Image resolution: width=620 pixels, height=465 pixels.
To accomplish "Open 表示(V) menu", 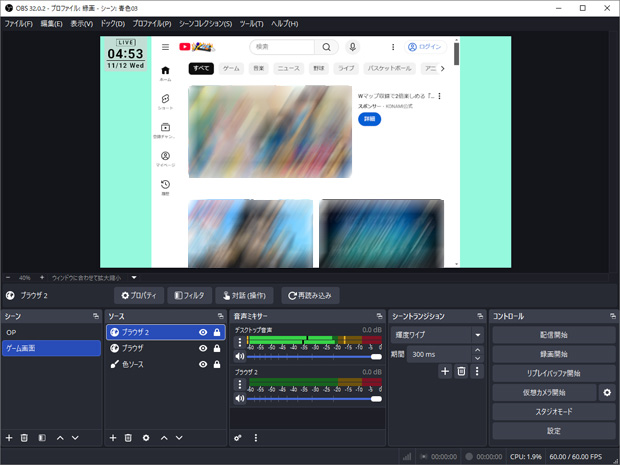I will (81, 24).
